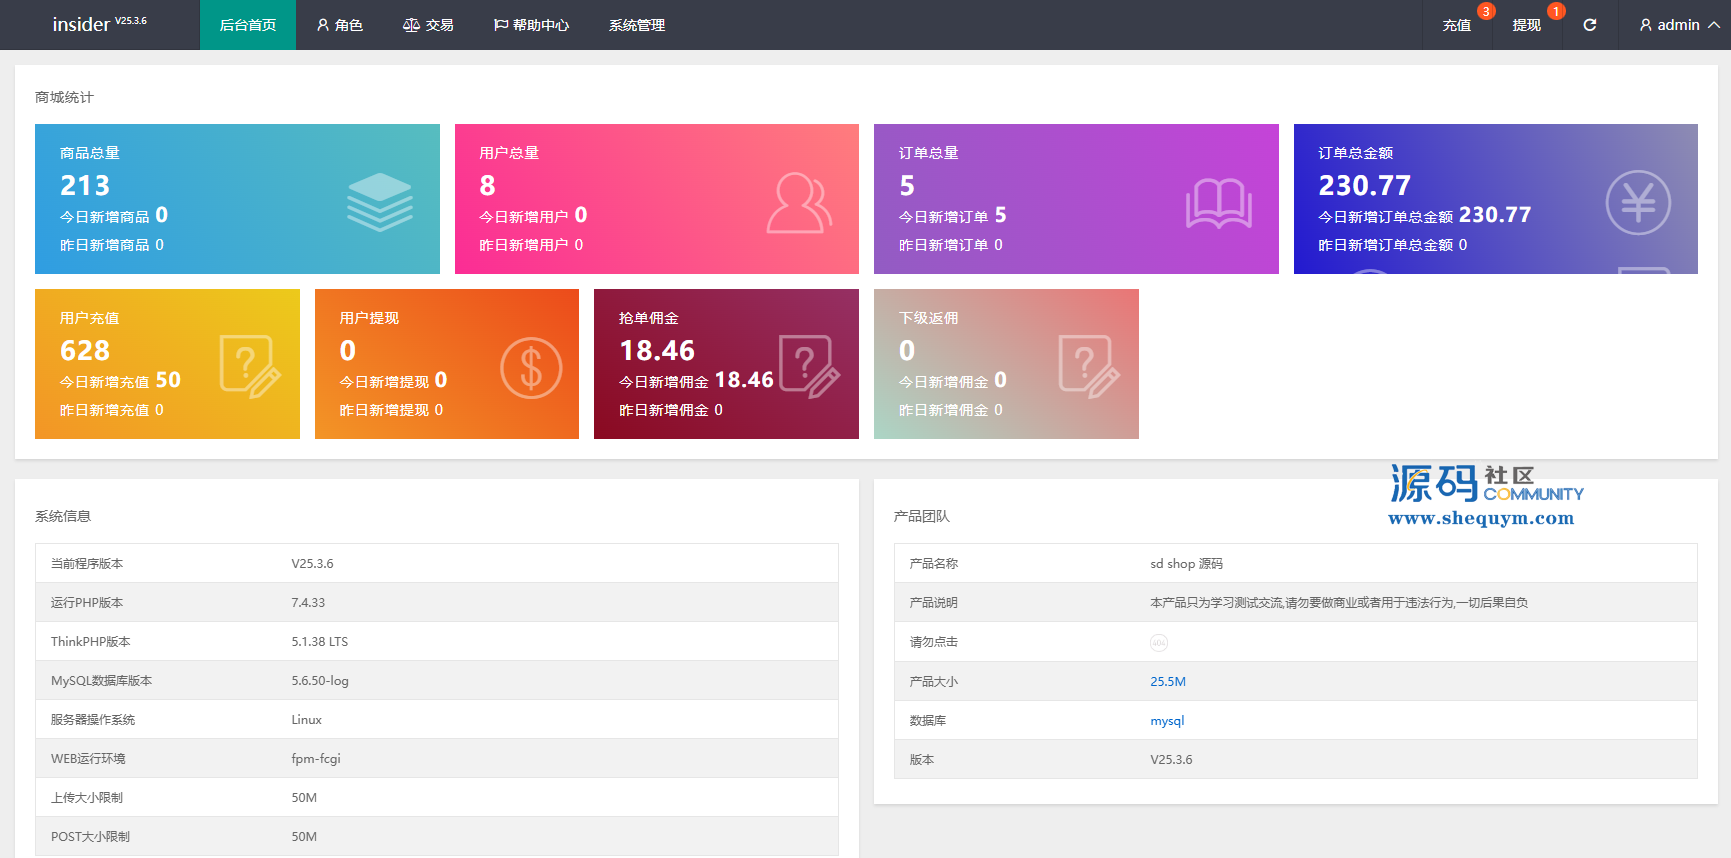Click the edit note icon on 用户充值 card
1731x858 pixels.
tap(249, 367)
